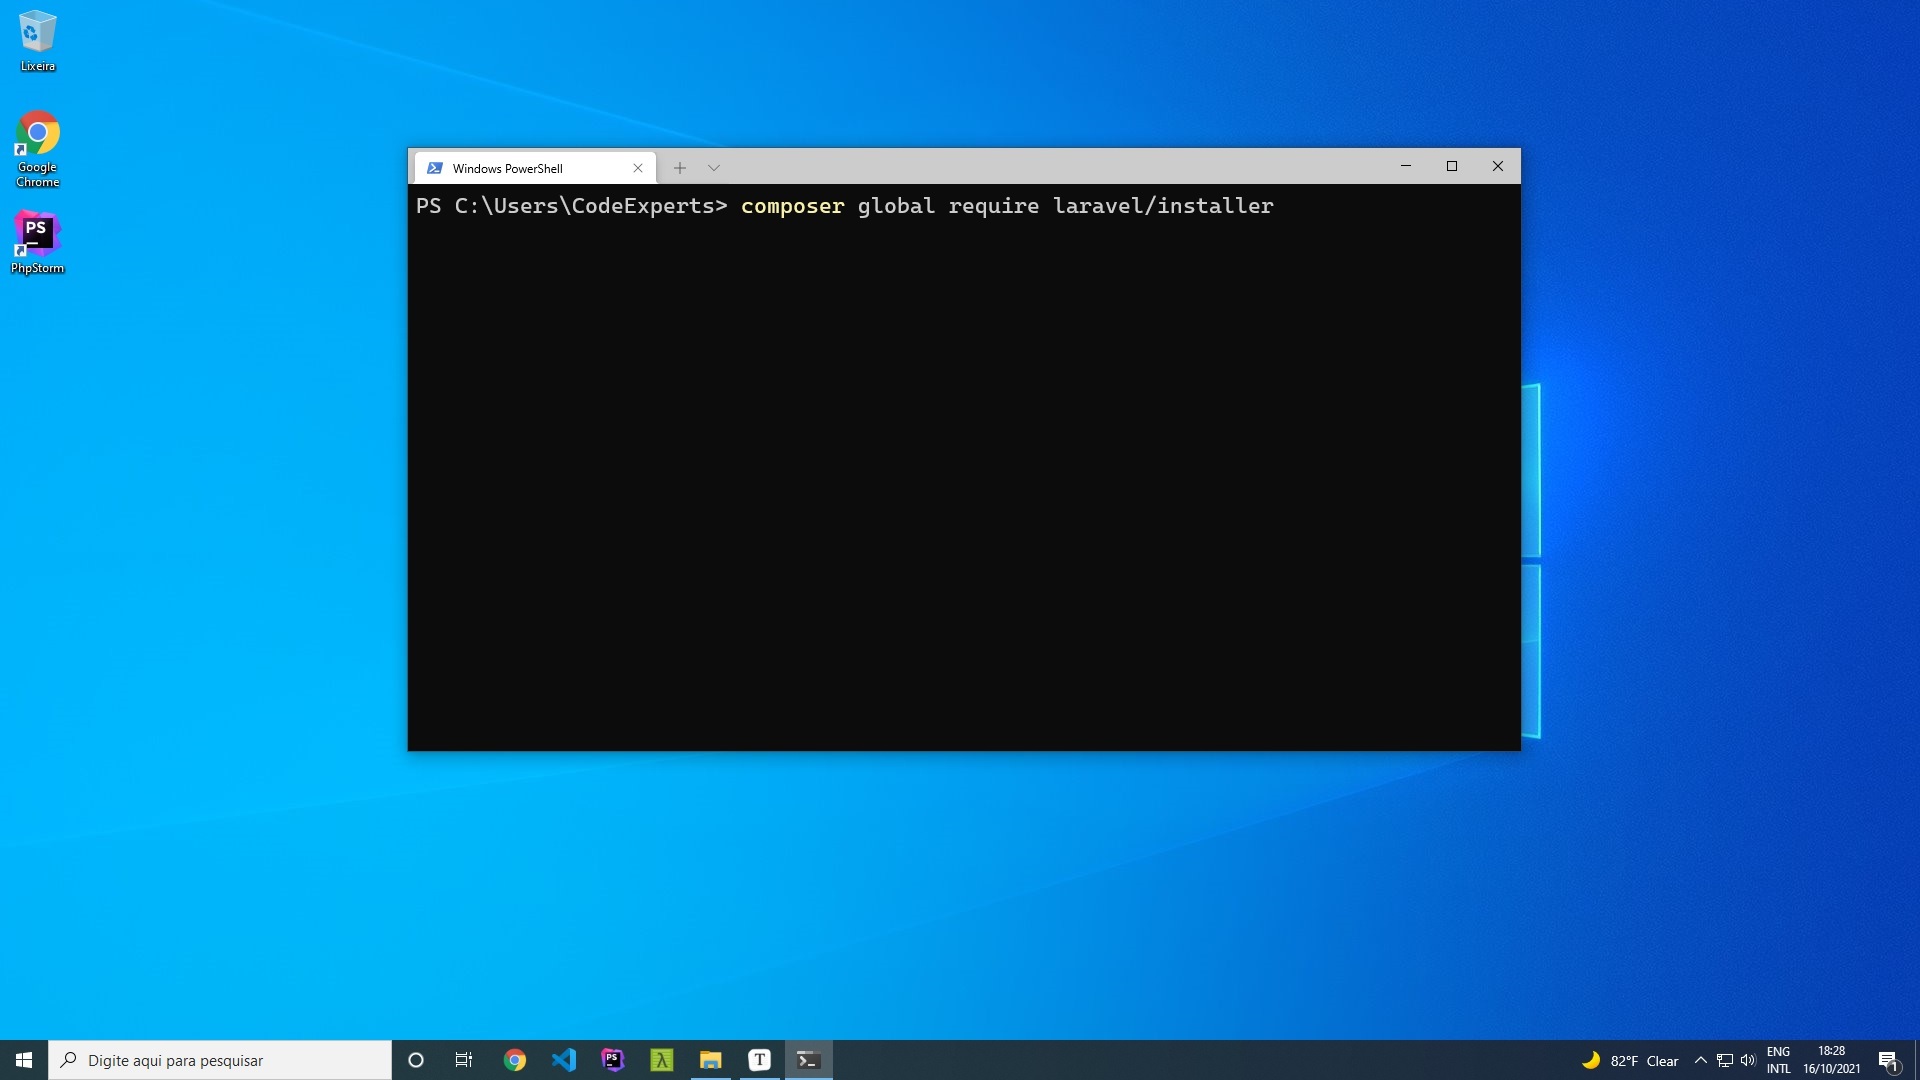This screenshot has height=1080, width=1920.
Task: Open Task View in taskbar
Action: tap(464, 1060)
